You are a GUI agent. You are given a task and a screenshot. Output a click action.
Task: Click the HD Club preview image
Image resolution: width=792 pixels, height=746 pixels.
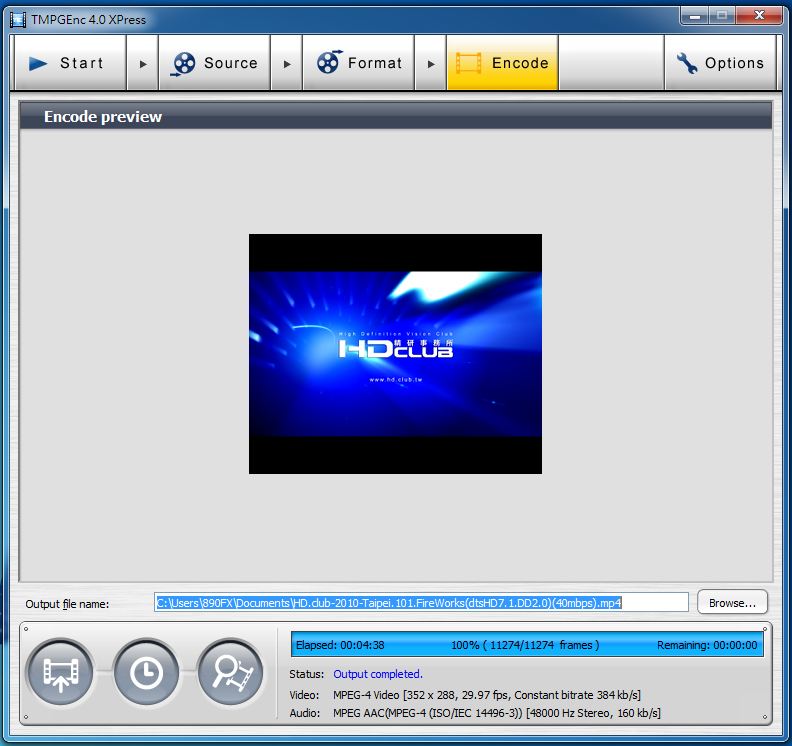(395, 354)
